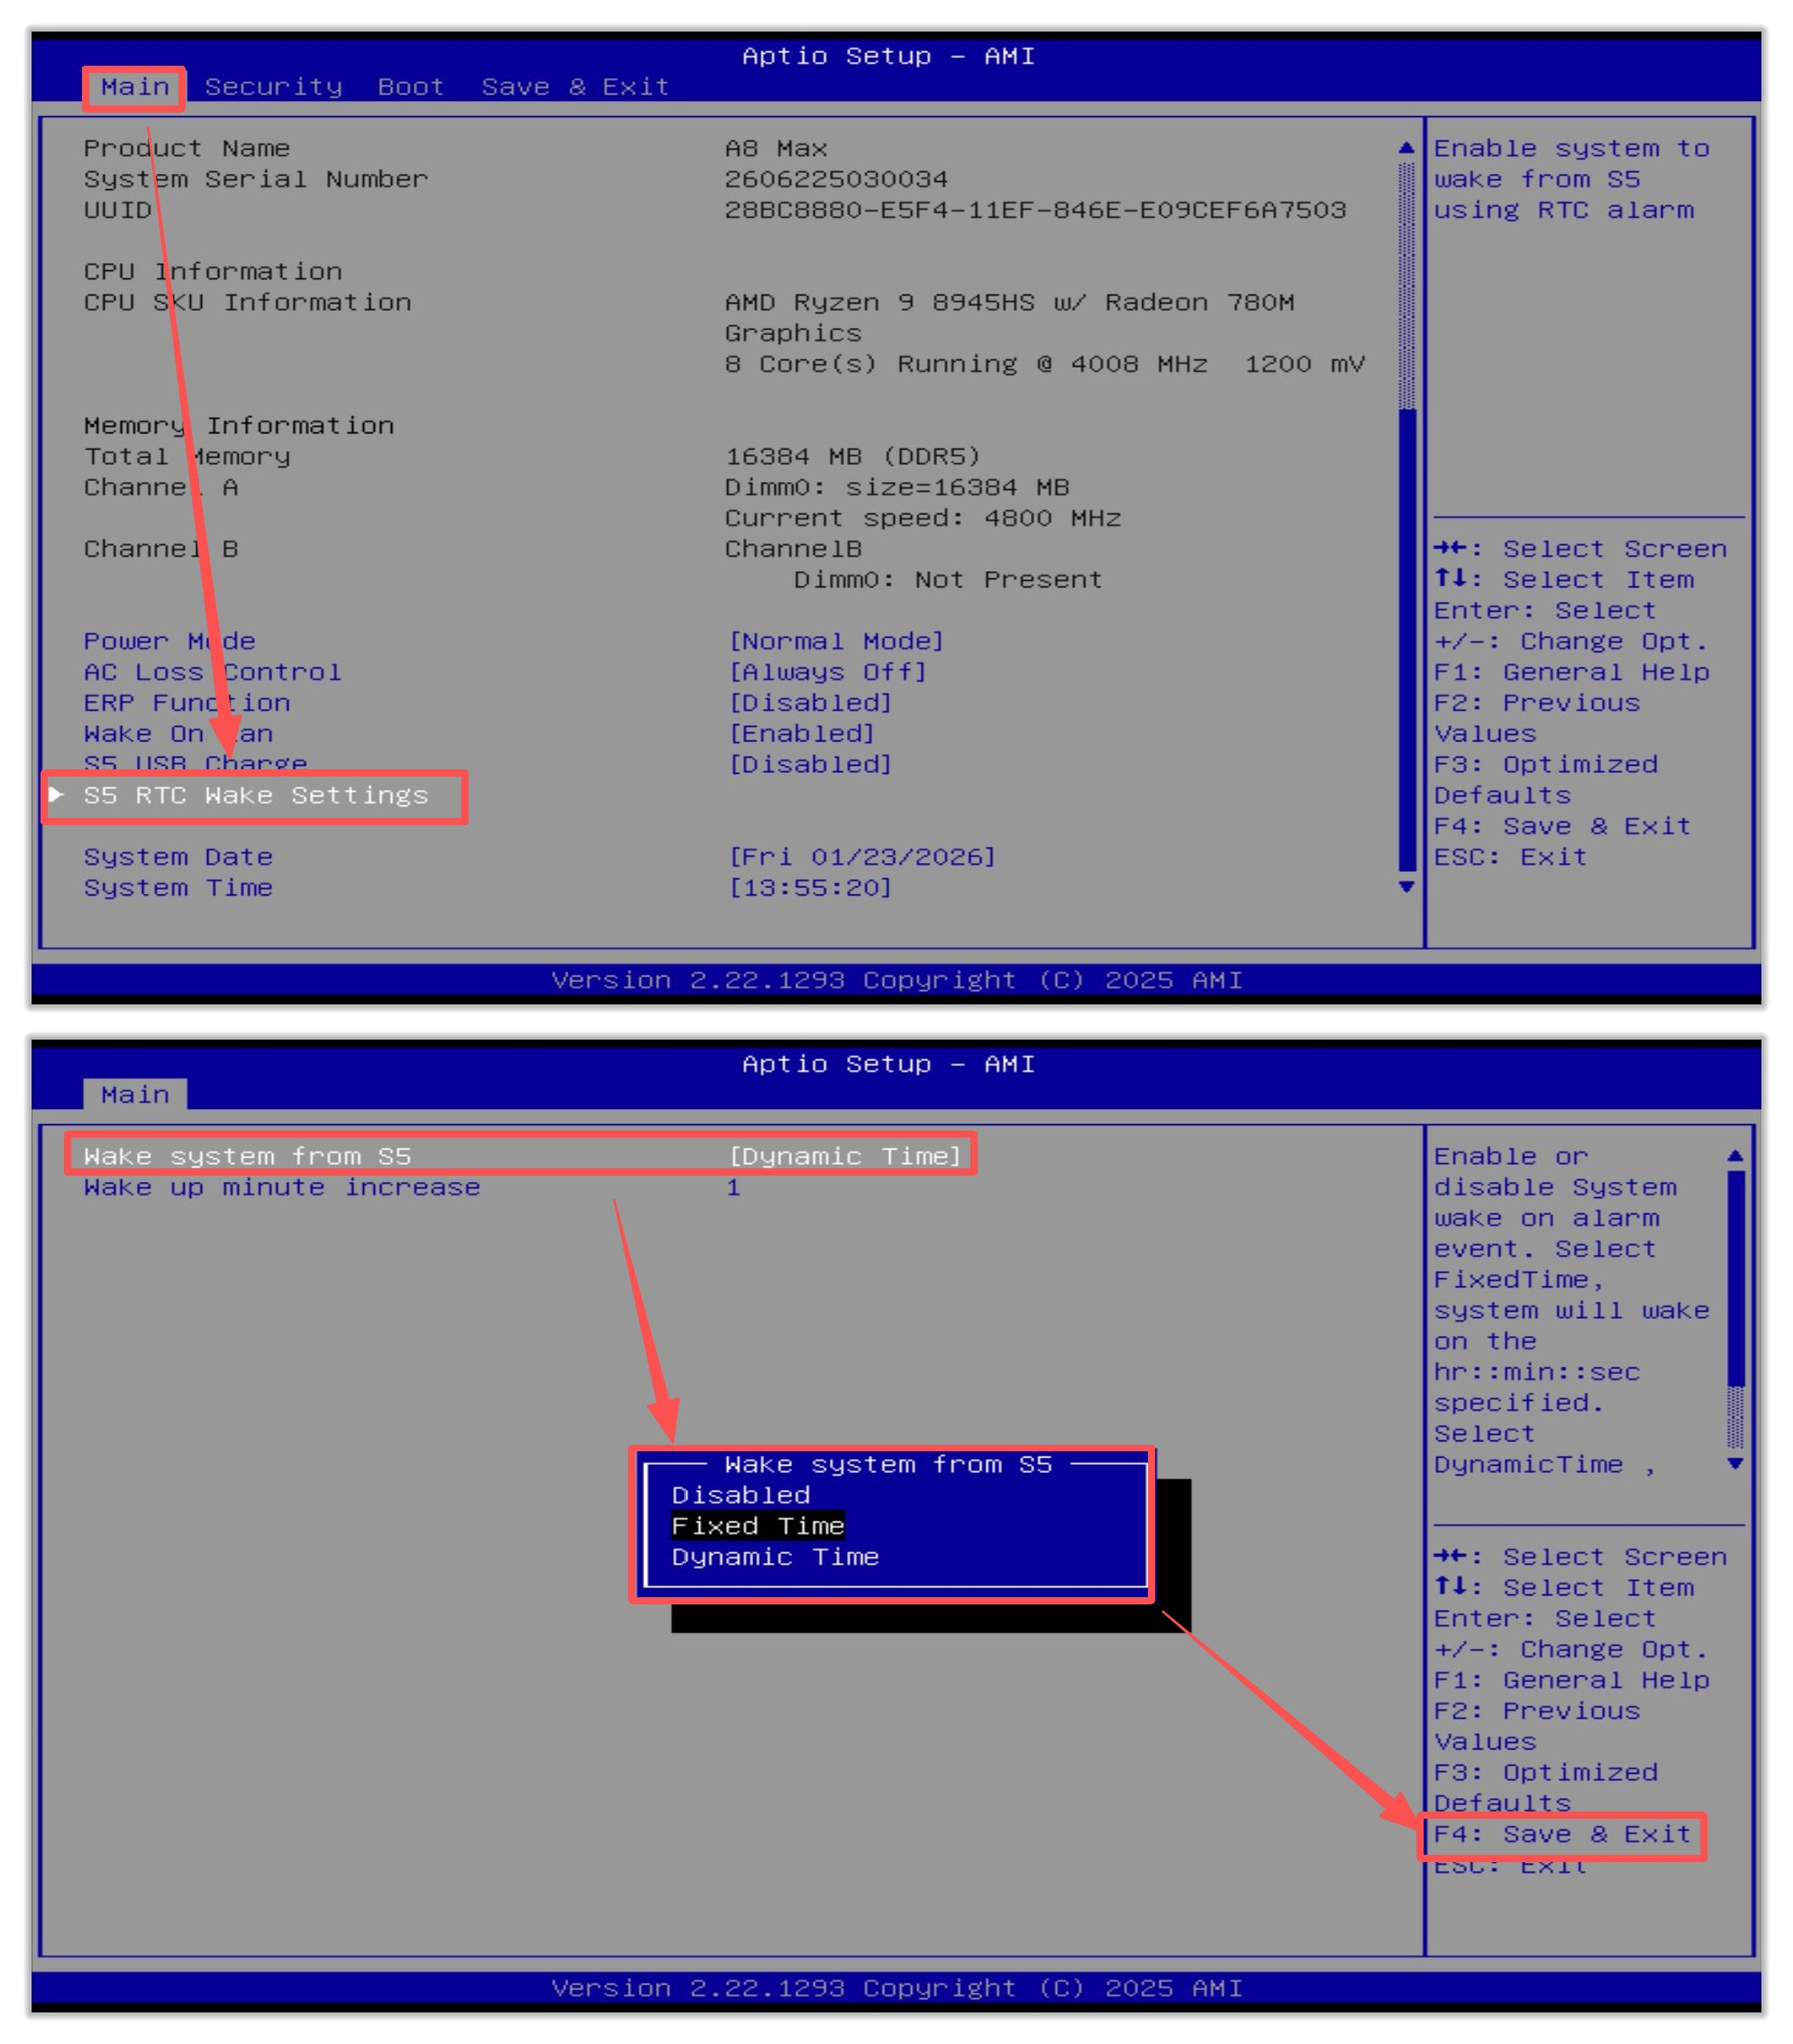Click help panel scroll-up arrow in bottom screen
This screenshot has height=2044, width=1793.
pos(1734,1156)
